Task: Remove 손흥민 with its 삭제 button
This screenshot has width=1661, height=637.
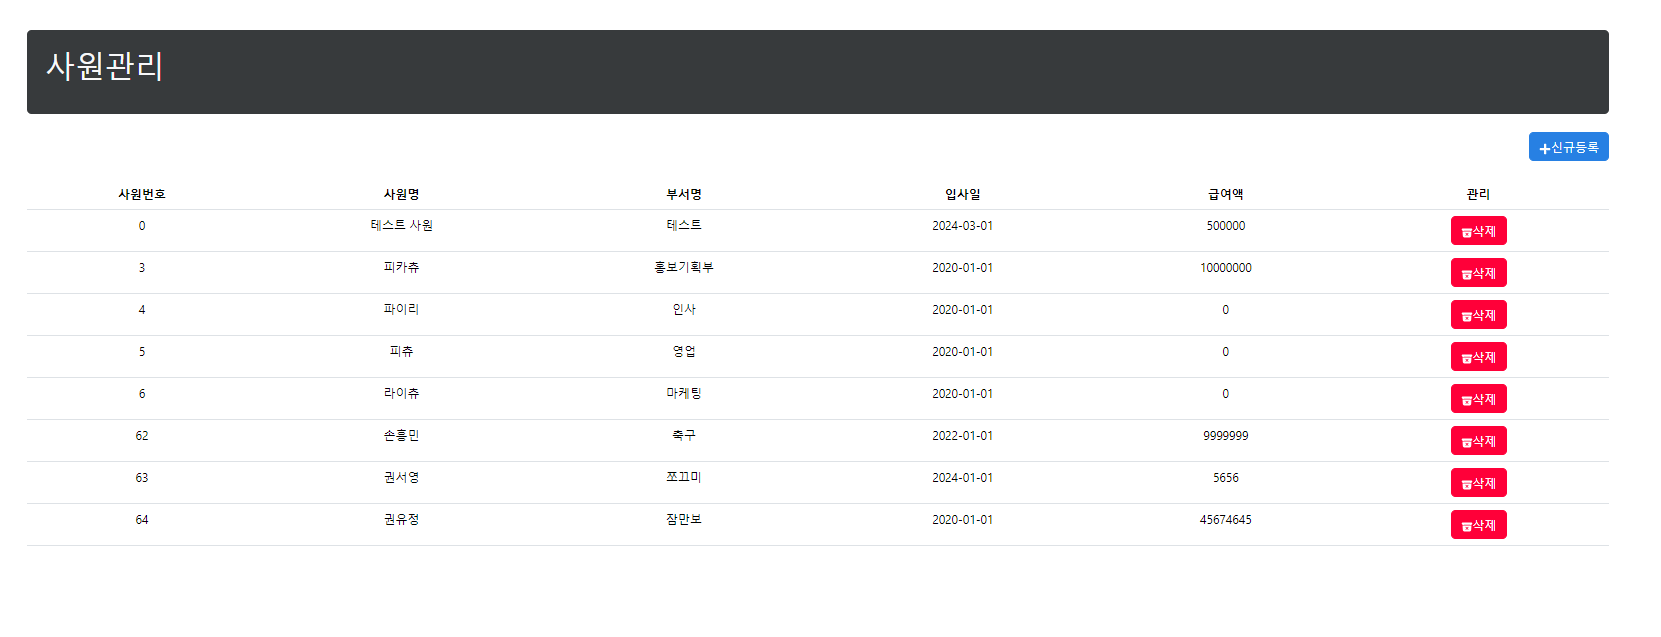Action: (x=1478, y=441)
